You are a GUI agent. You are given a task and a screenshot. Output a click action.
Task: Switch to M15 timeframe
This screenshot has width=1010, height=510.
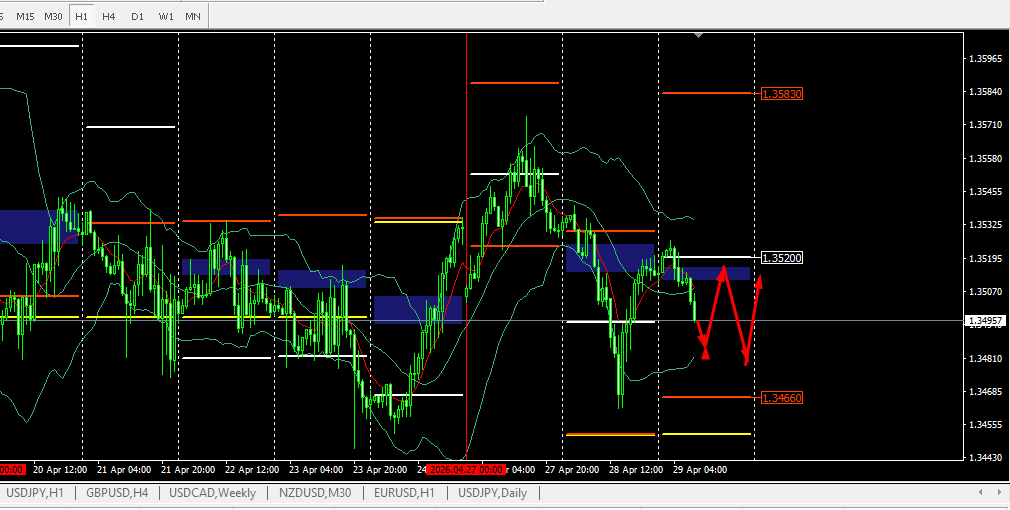(x=25, y=17)
